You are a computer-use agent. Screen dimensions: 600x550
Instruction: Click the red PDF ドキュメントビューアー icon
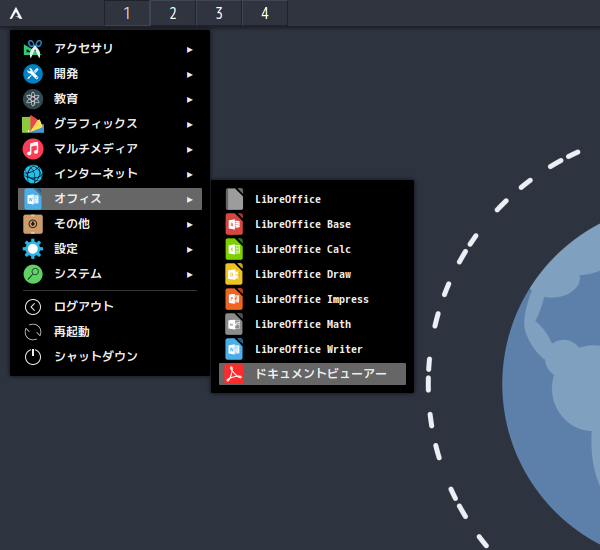pyautogui.click(x=234, y=374)
